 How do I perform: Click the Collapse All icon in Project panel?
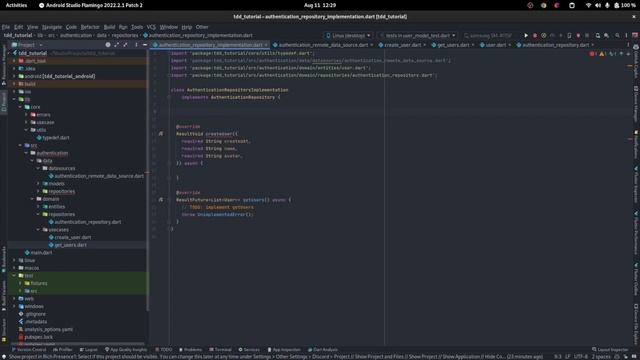125,44
